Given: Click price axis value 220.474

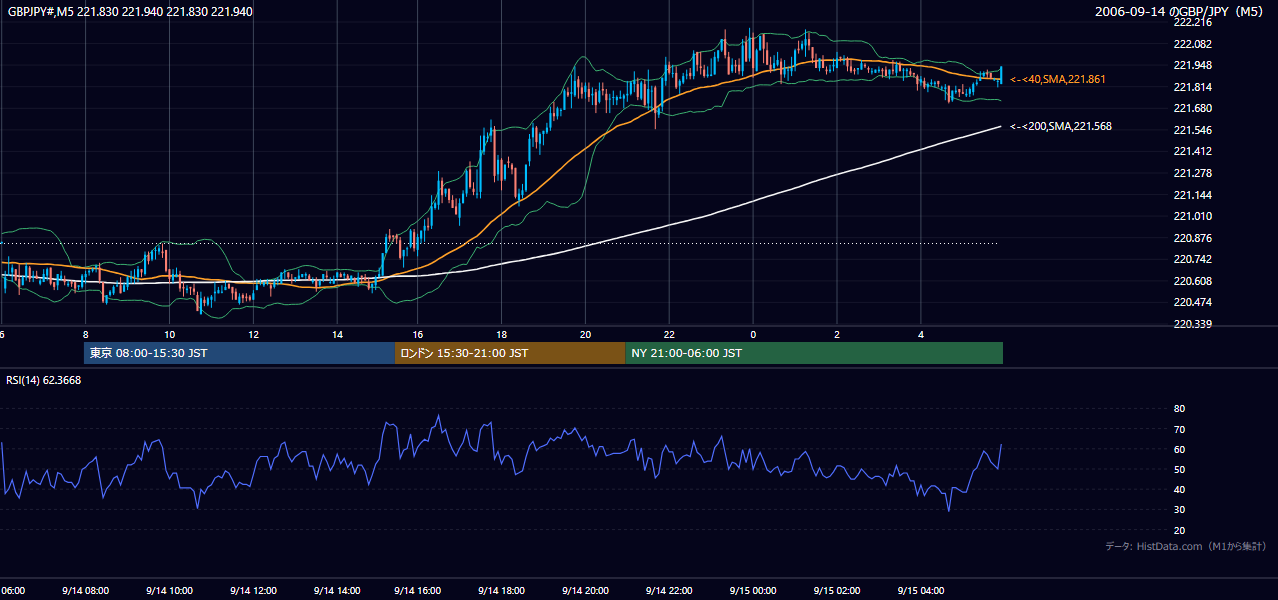Looking at the screenshot, I should point(1192,302).
